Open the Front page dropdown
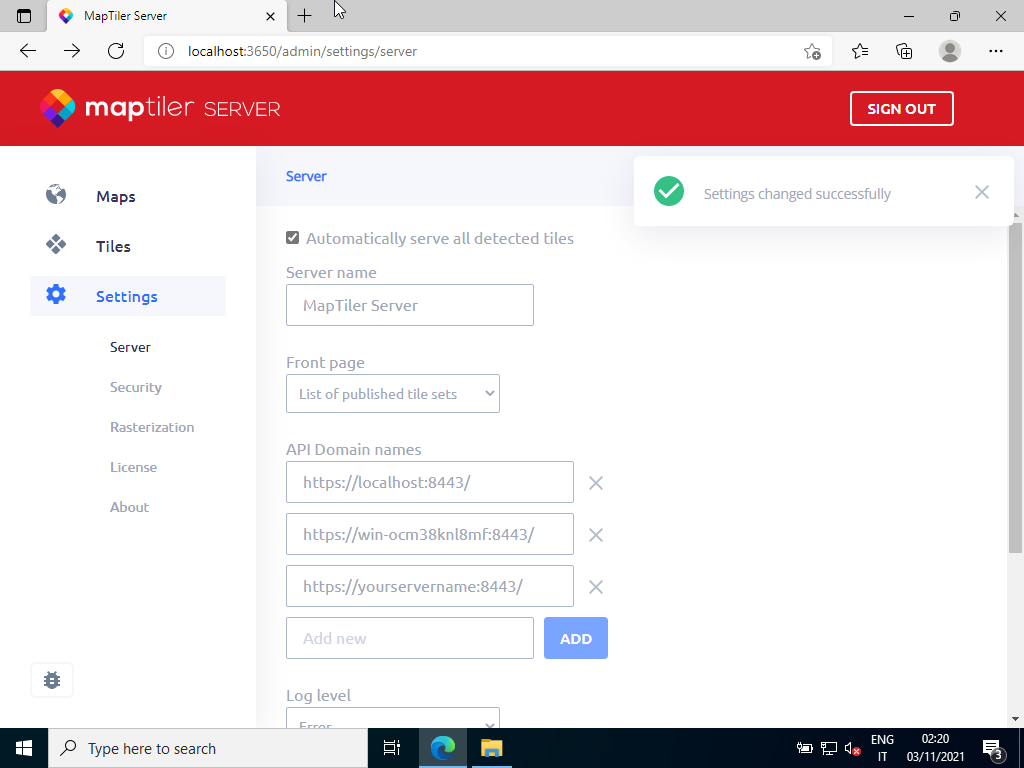 coord(392,393)
